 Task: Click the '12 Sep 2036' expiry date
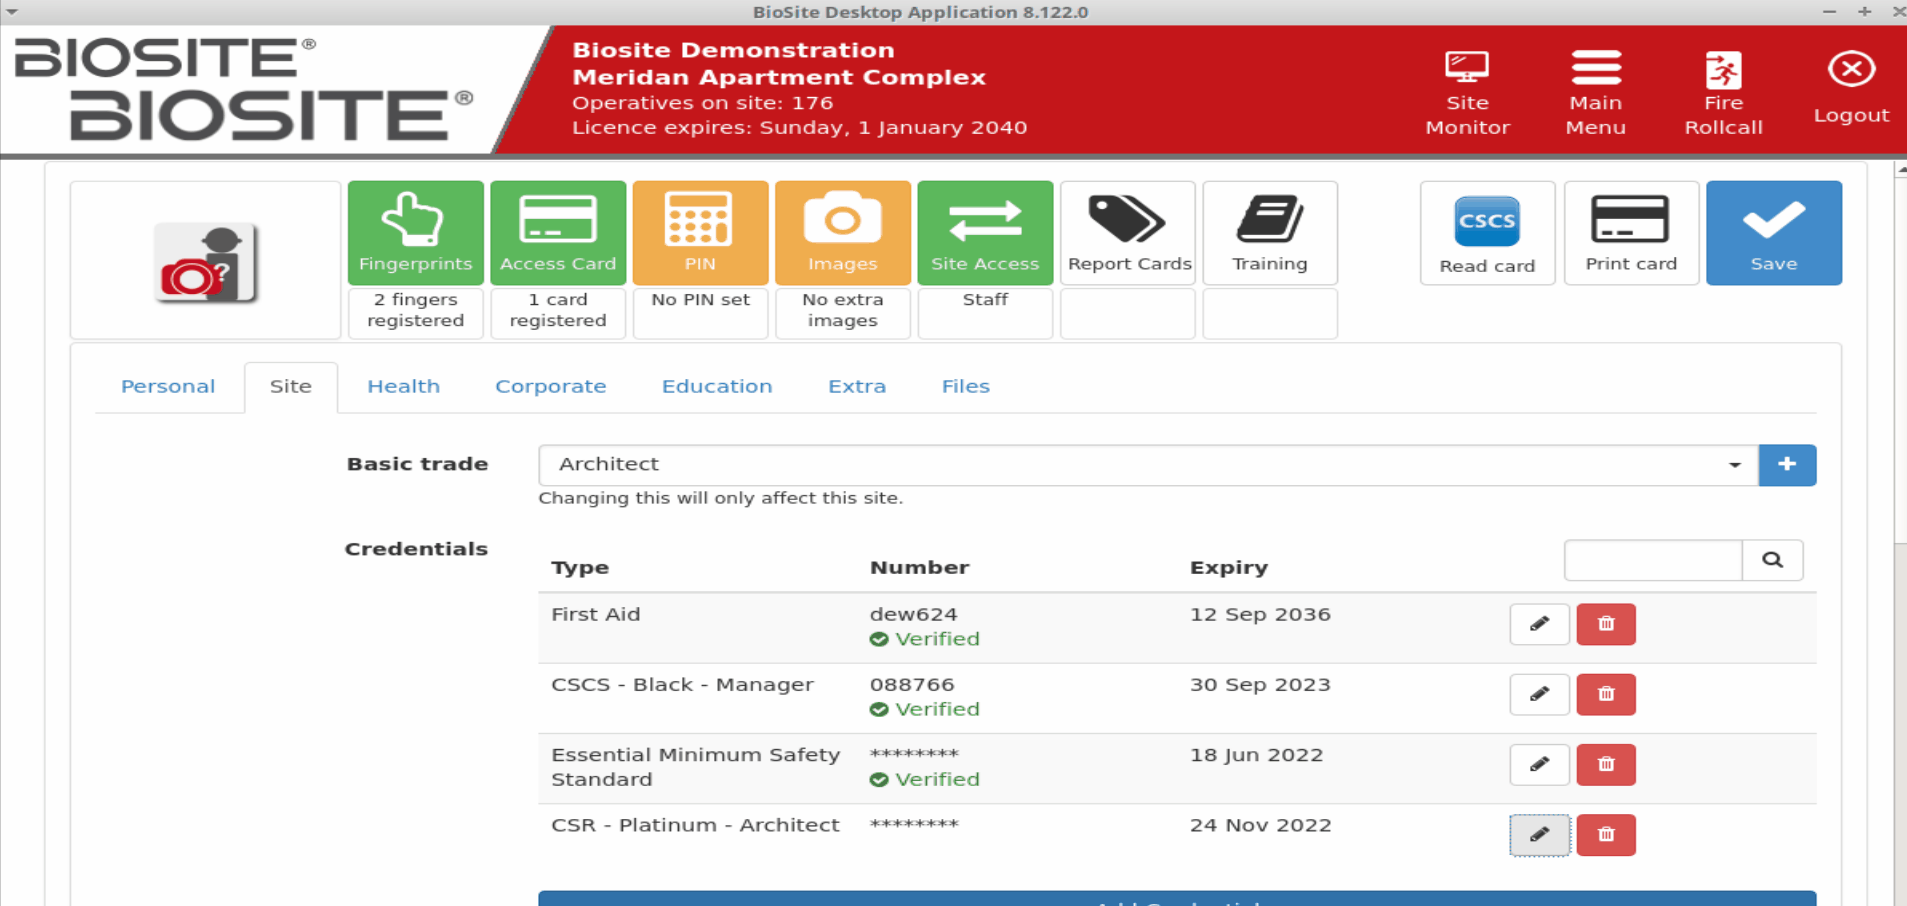tap(1260, 614)
